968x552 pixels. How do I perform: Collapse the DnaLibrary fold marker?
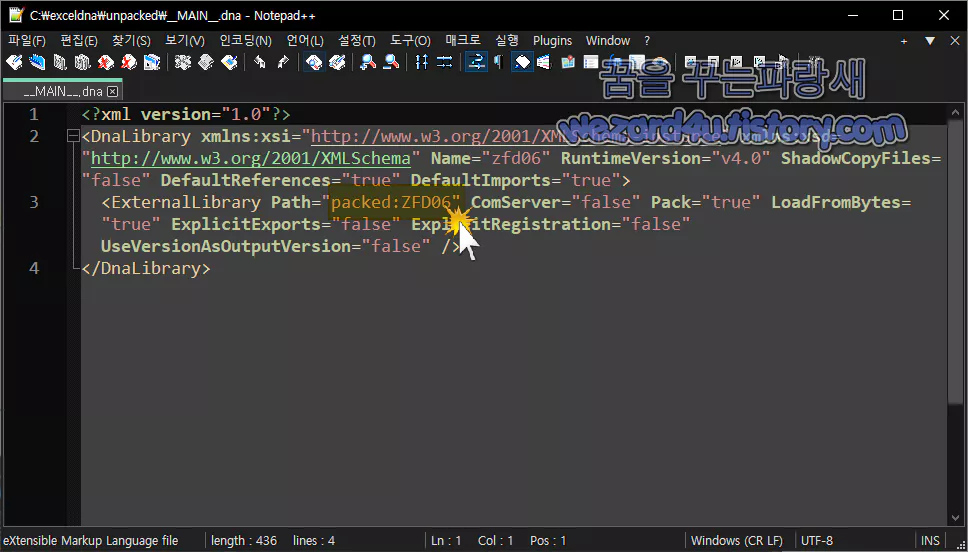tap(74, 136)
